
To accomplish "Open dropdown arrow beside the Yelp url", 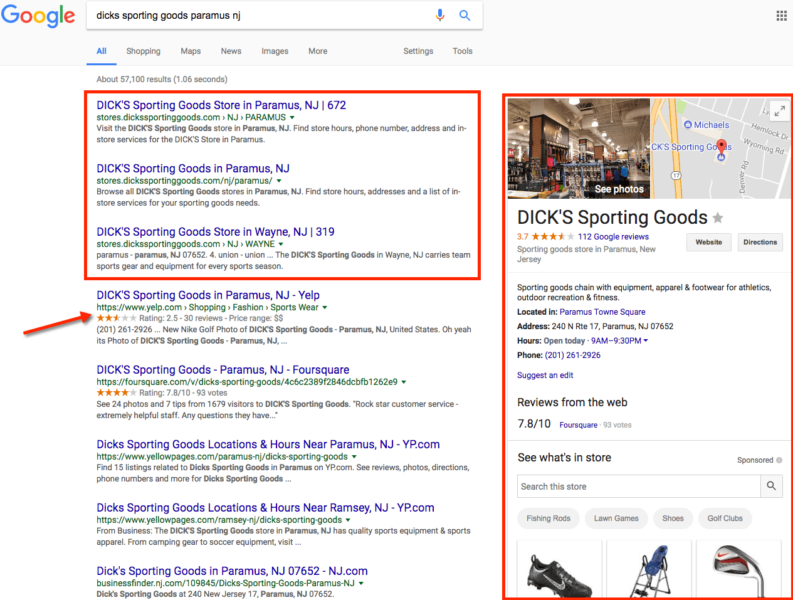I will click(x=325, y=308).
